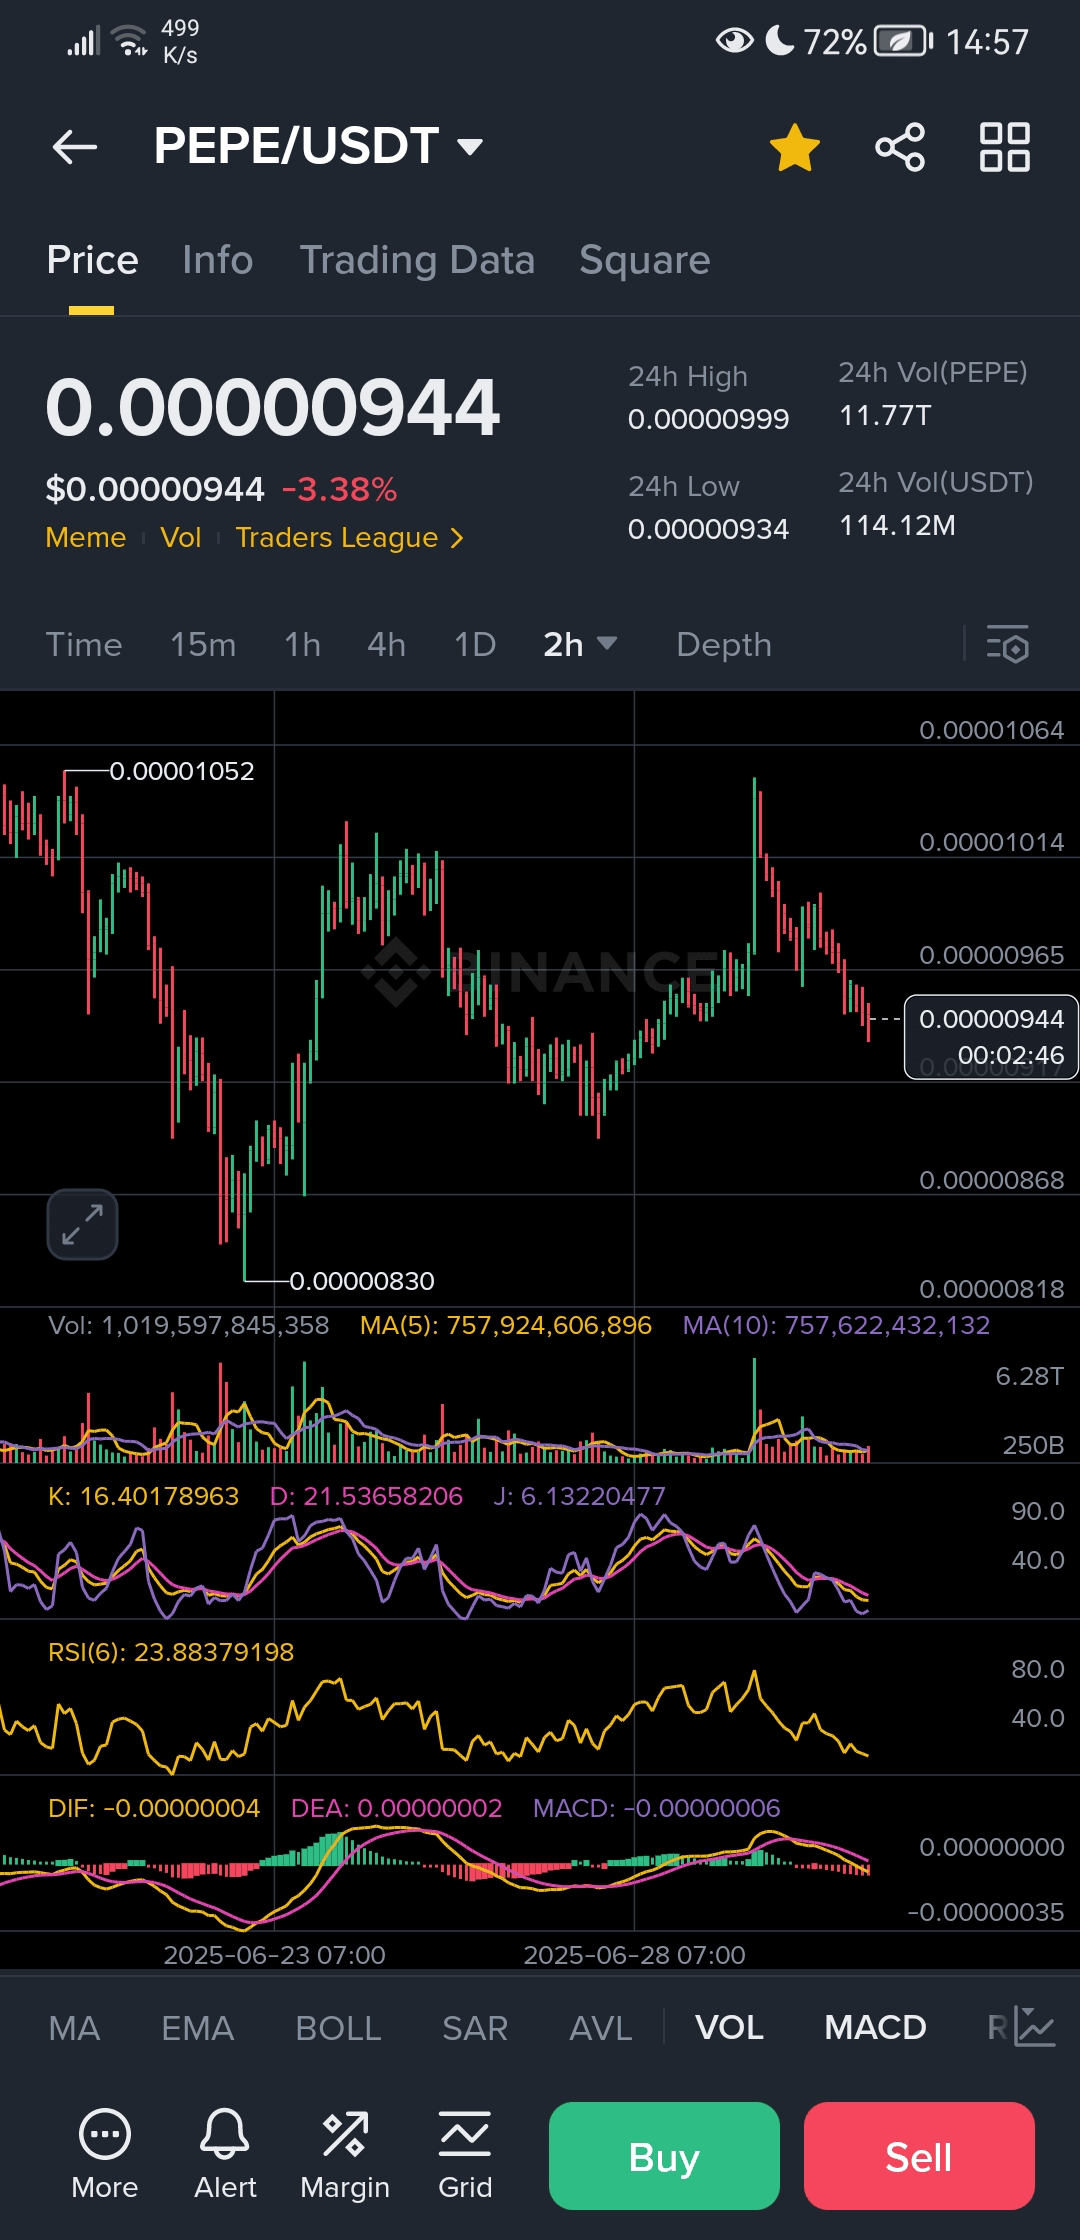The width and height of the screenshot is (1080, 2240).
Task: Tap the Wi-Fi status icon
Action: [x=130, y=41]
